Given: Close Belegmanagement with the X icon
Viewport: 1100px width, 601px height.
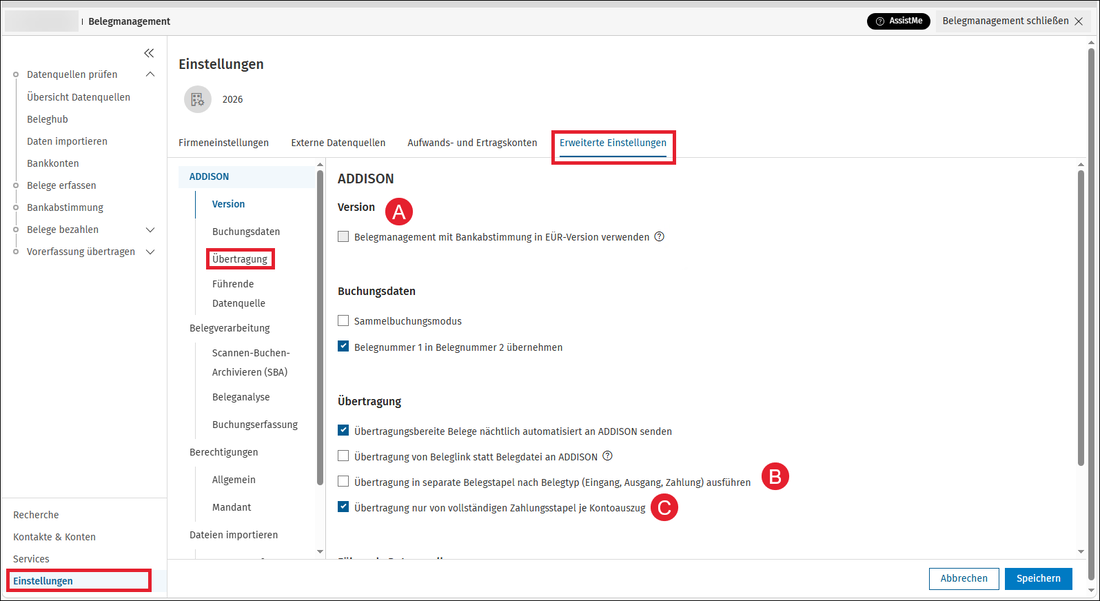Looking at the screenshot, I should coord(1079,22).
